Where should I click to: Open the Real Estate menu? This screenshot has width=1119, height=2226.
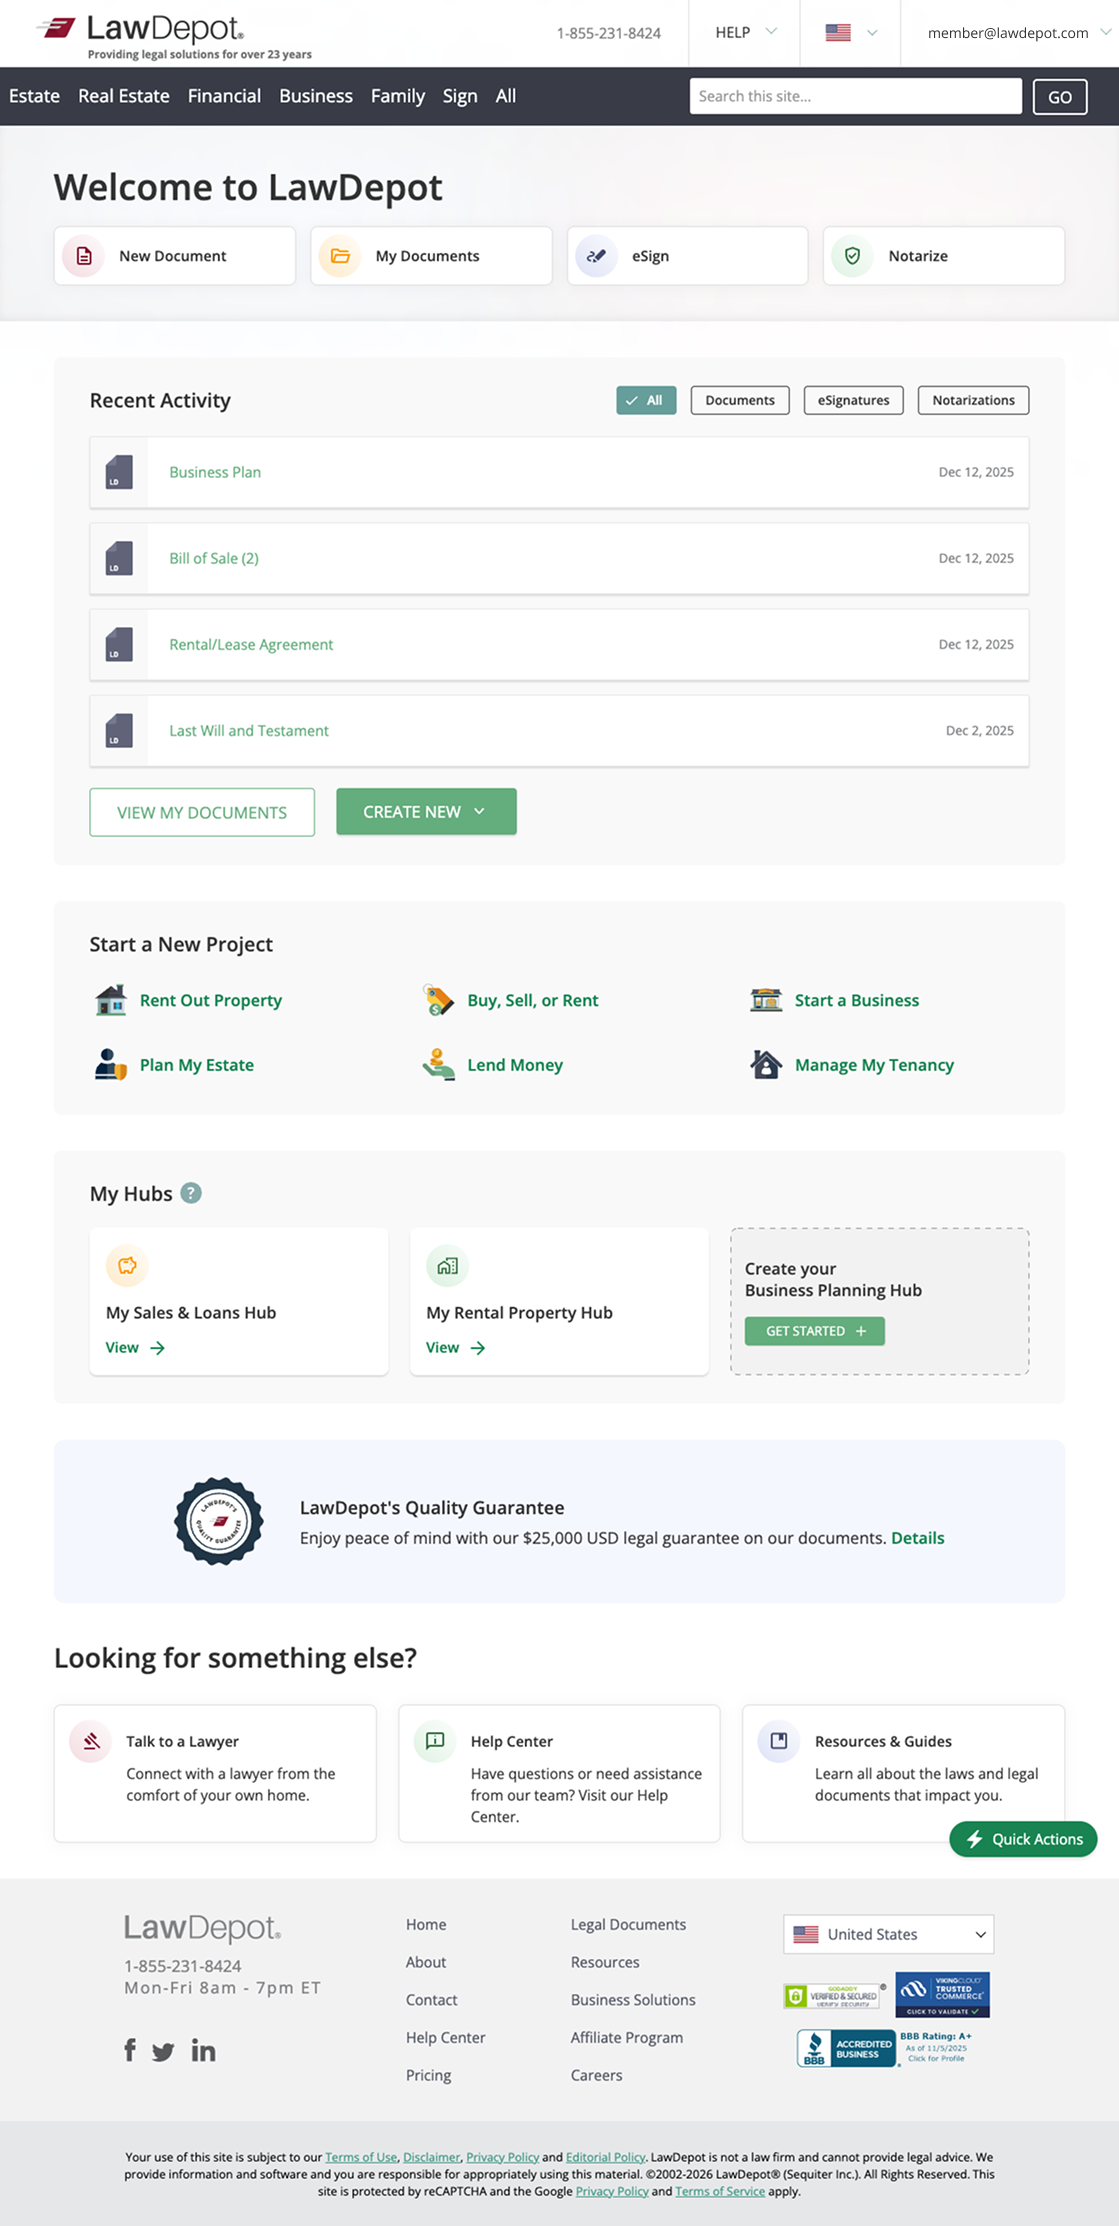(124, 96)
